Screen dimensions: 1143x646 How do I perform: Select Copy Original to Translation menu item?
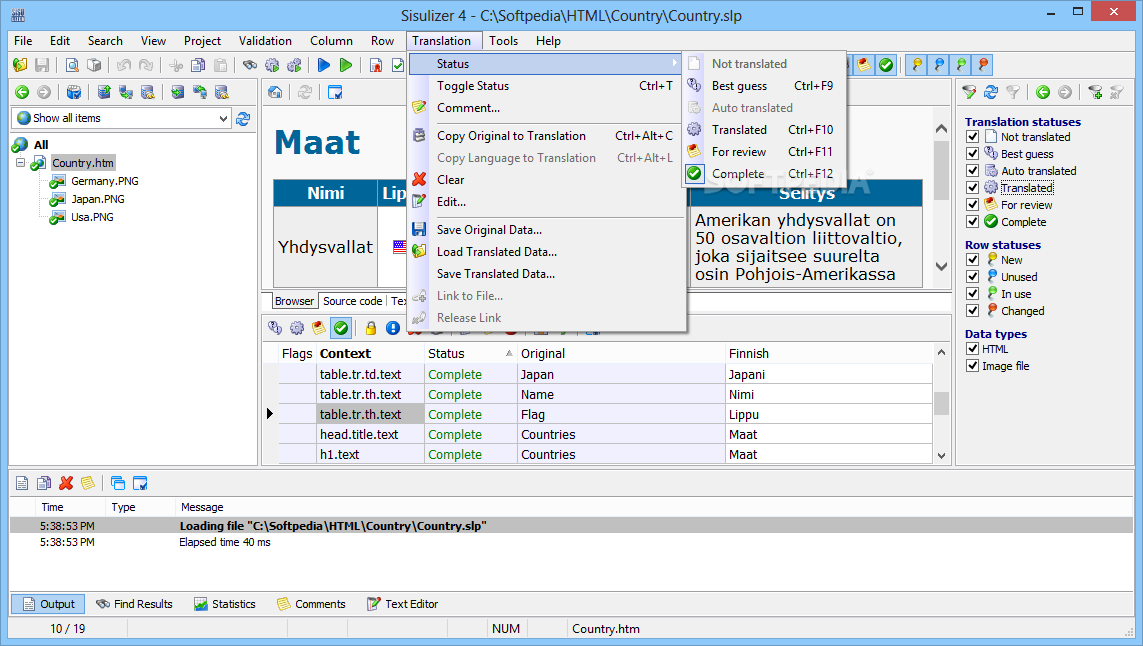pyautogui.click(x=511, y=136)
